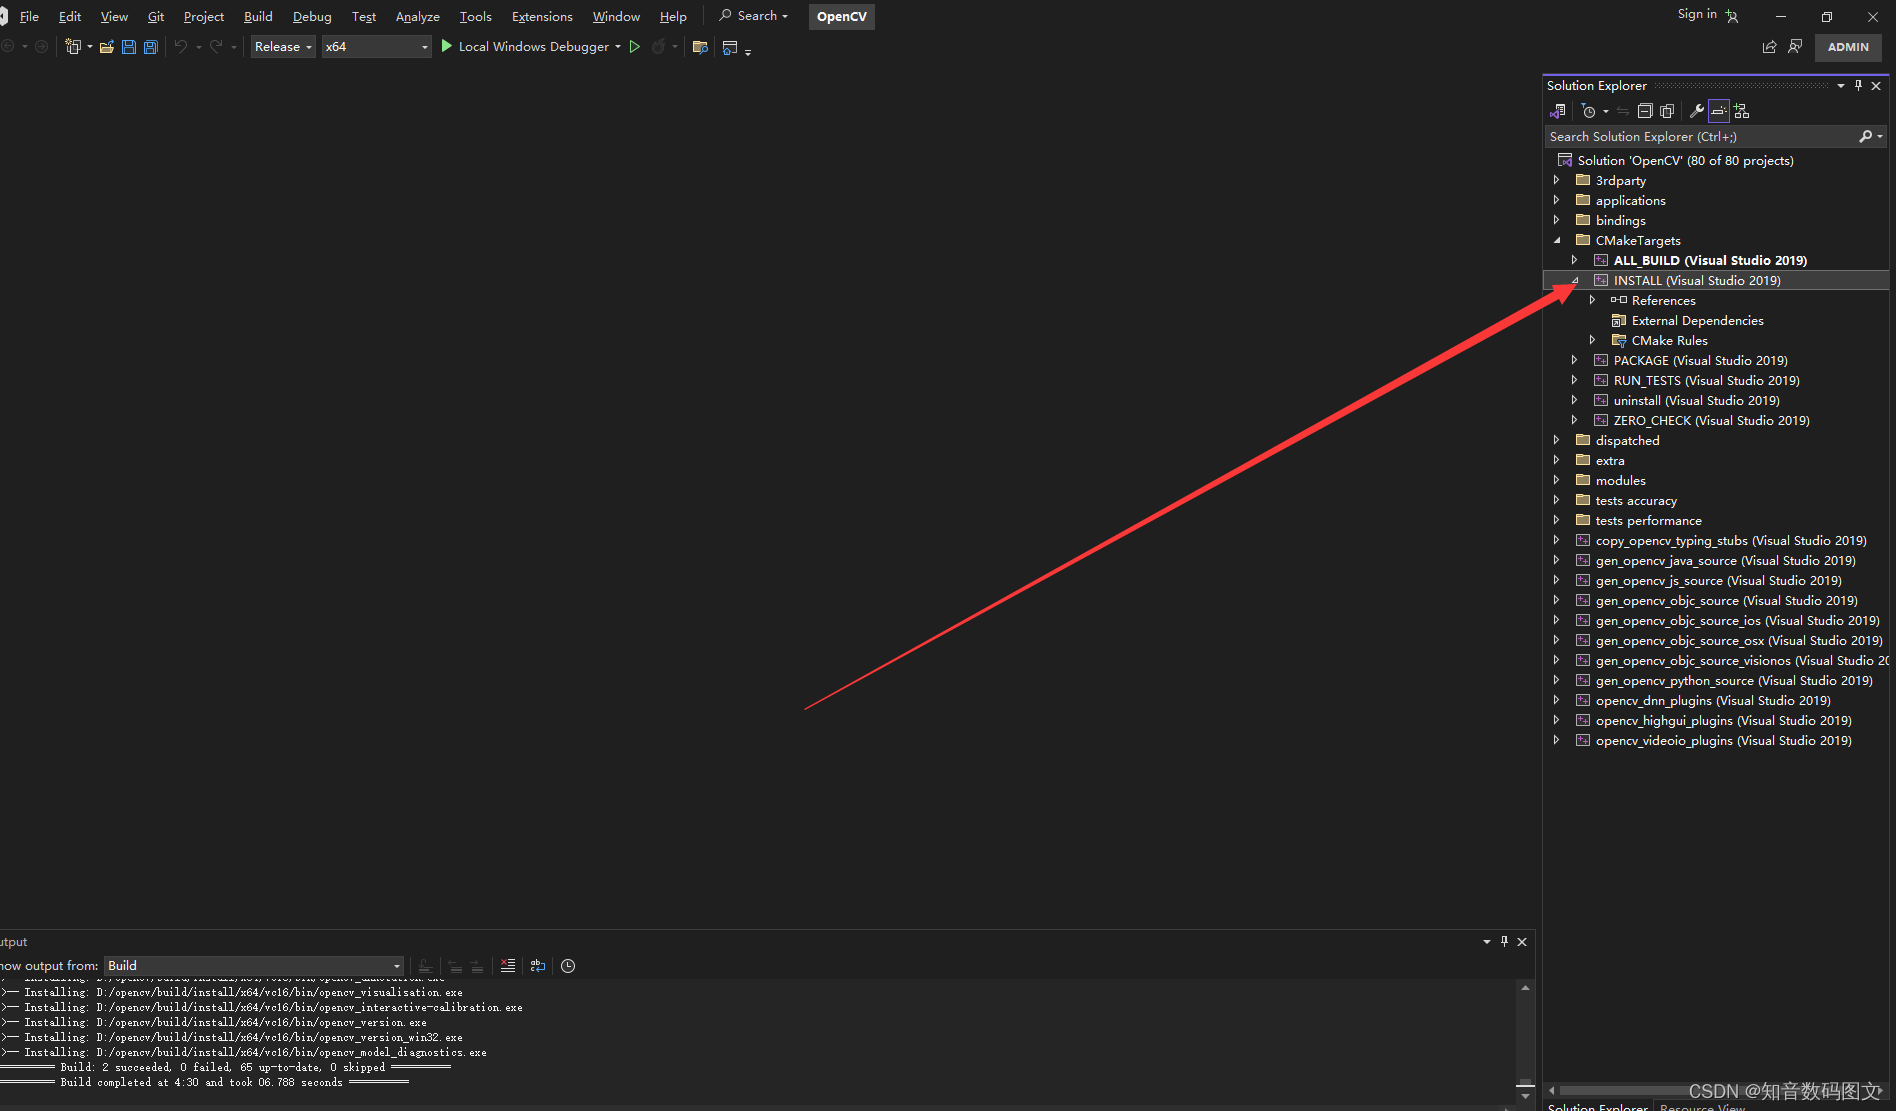The image size is (1896, 1111).
Task: Click the Save All files icon
Action: click(x=150, y=46)
